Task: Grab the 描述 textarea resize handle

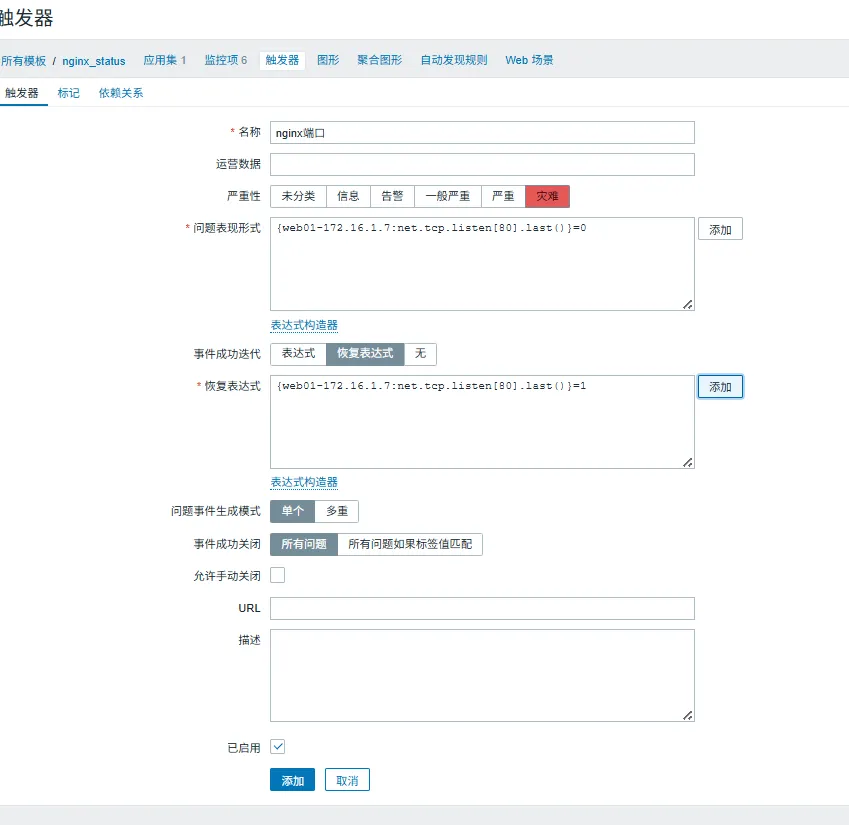Action: [x=688, y=715]
